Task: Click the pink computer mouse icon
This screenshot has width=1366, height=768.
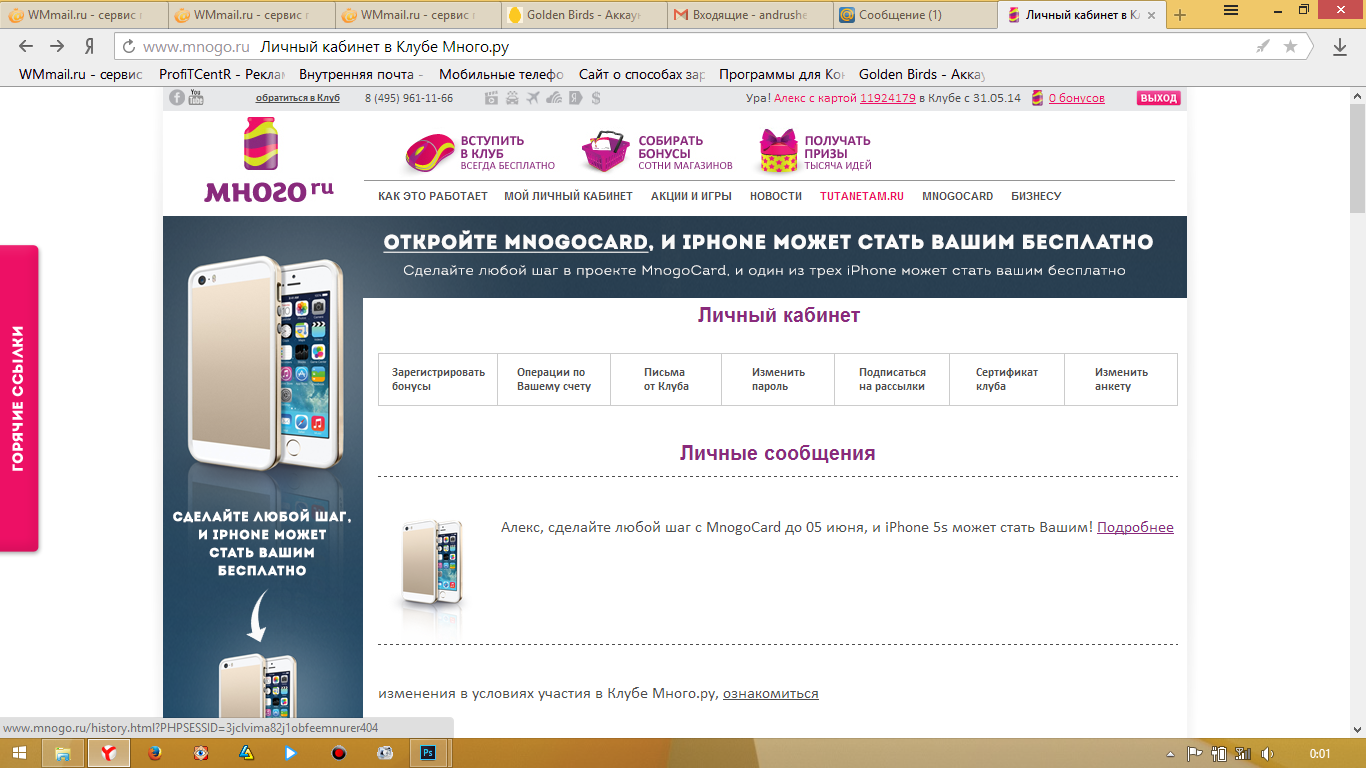Action: pyautogui.click(x=430, y=153)
